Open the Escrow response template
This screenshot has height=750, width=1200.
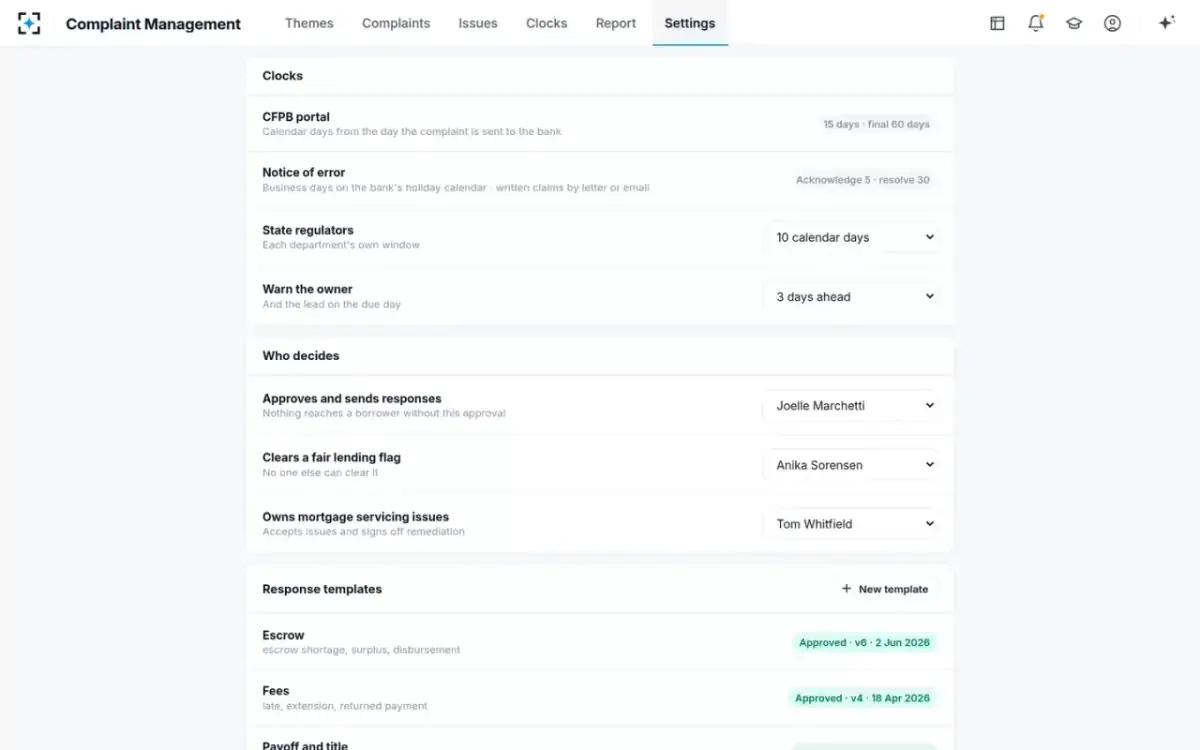600,642
